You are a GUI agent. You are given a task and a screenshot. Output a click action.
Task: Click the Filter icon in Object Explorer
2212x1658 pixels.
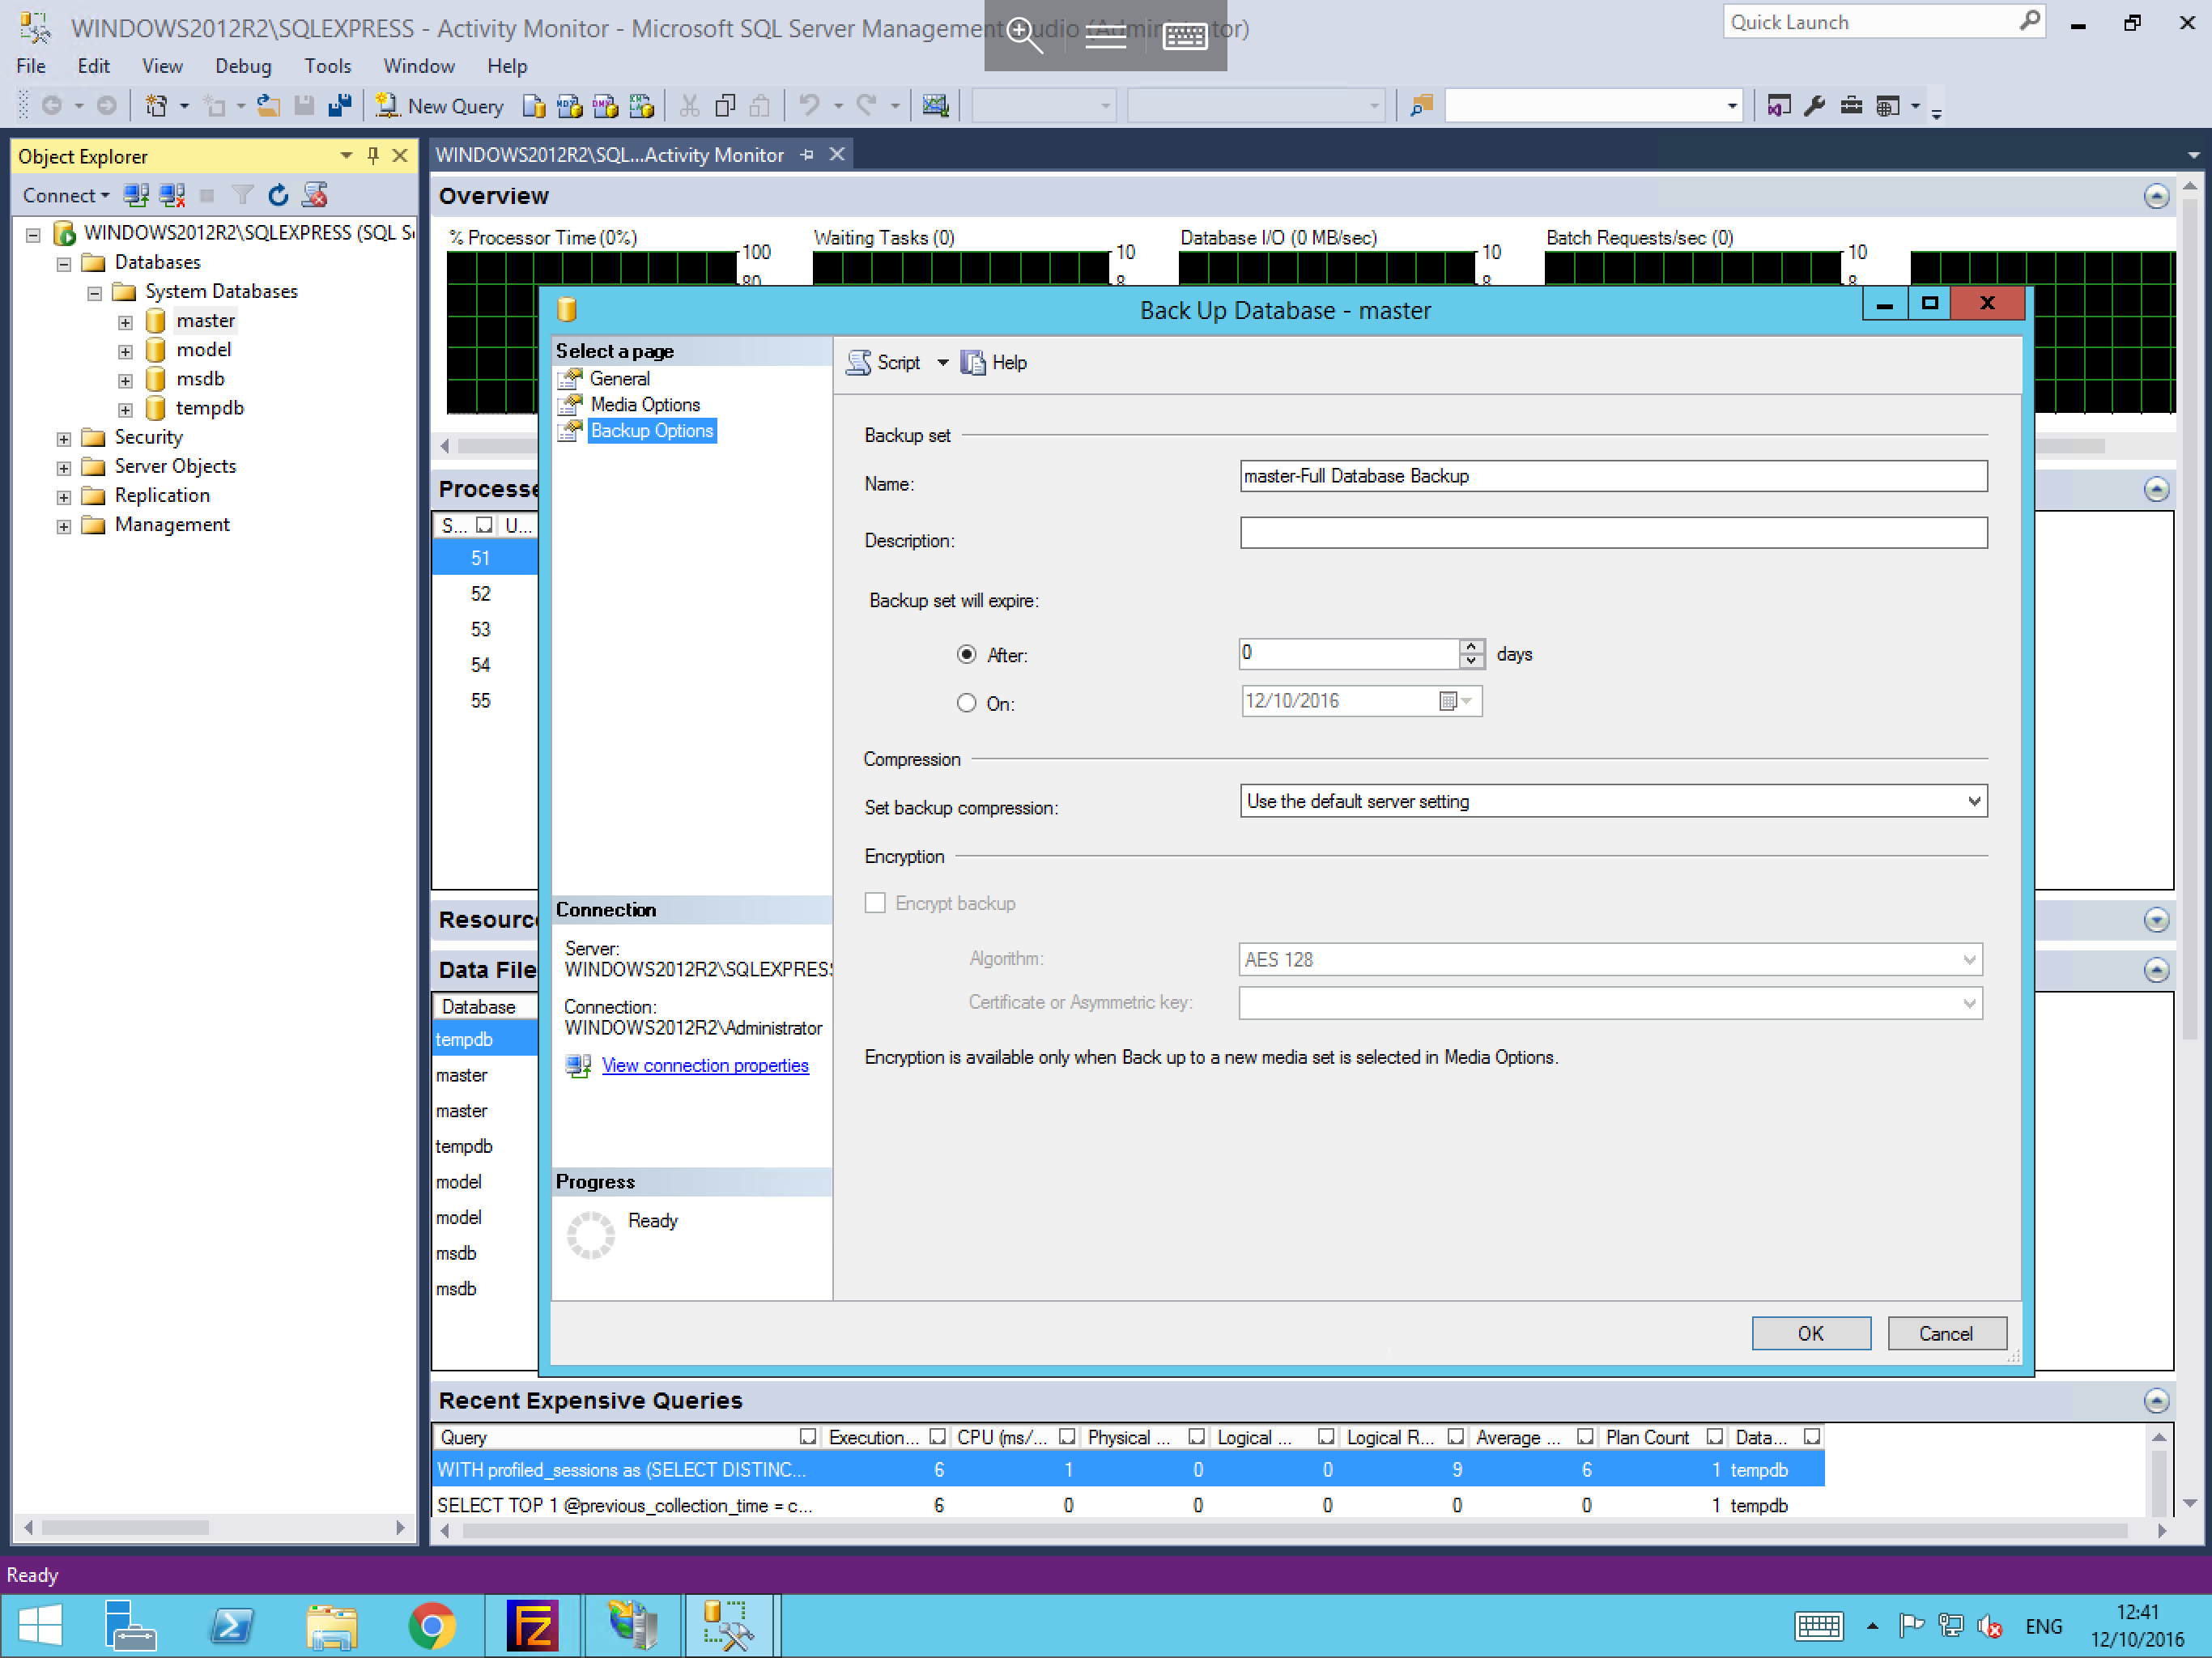pos(242,195)
